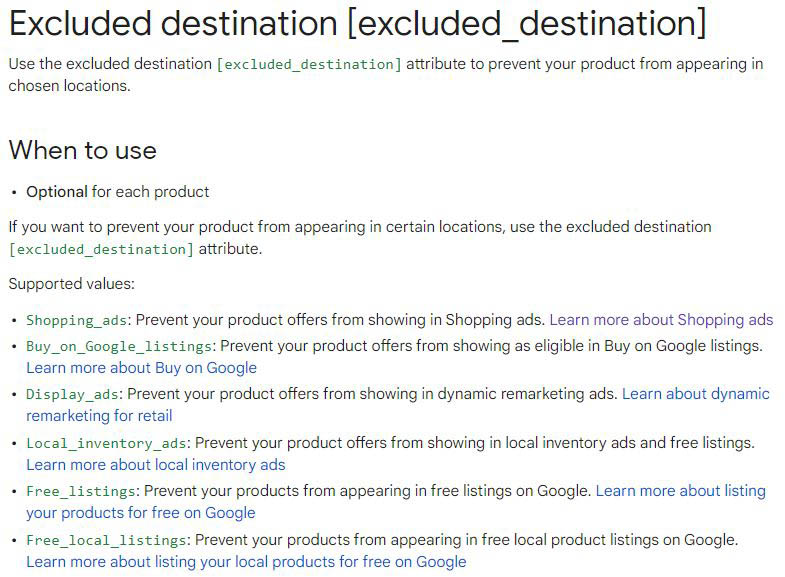Click the Shopping_ads code value
The width and height of the screenshot is (785, 577).
point(77,320)
